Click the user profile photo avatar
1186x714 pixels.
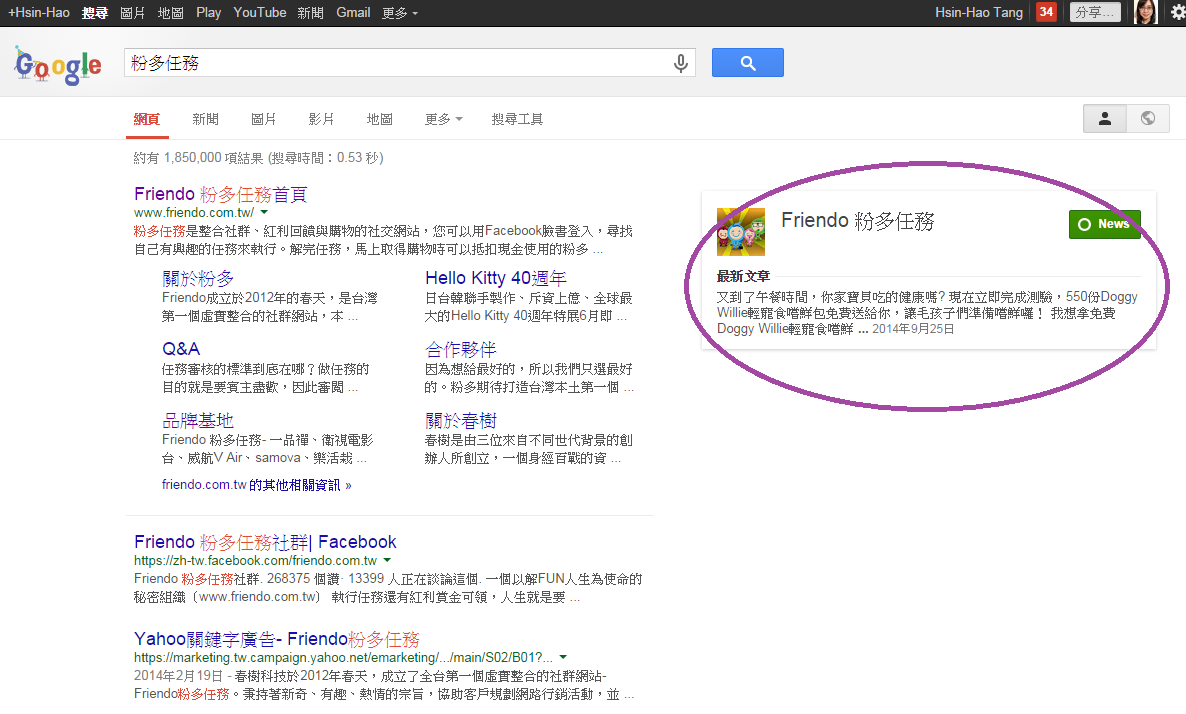[x=1145, y=12]
